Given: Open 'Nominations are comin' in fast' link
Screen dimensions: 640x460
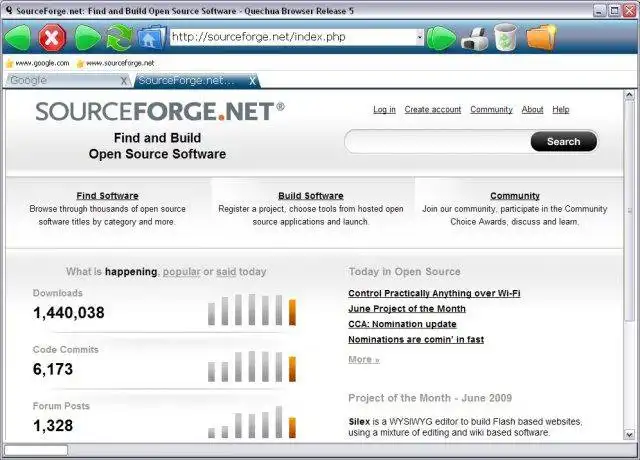Looking at the screenshot, I should [x=416, y=339].
